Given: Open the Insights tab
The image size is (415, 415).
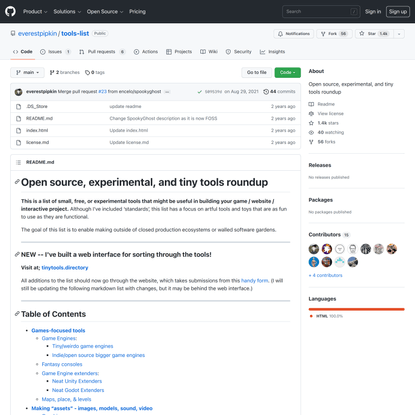Looking at the screenshot, I should [272, 52].
